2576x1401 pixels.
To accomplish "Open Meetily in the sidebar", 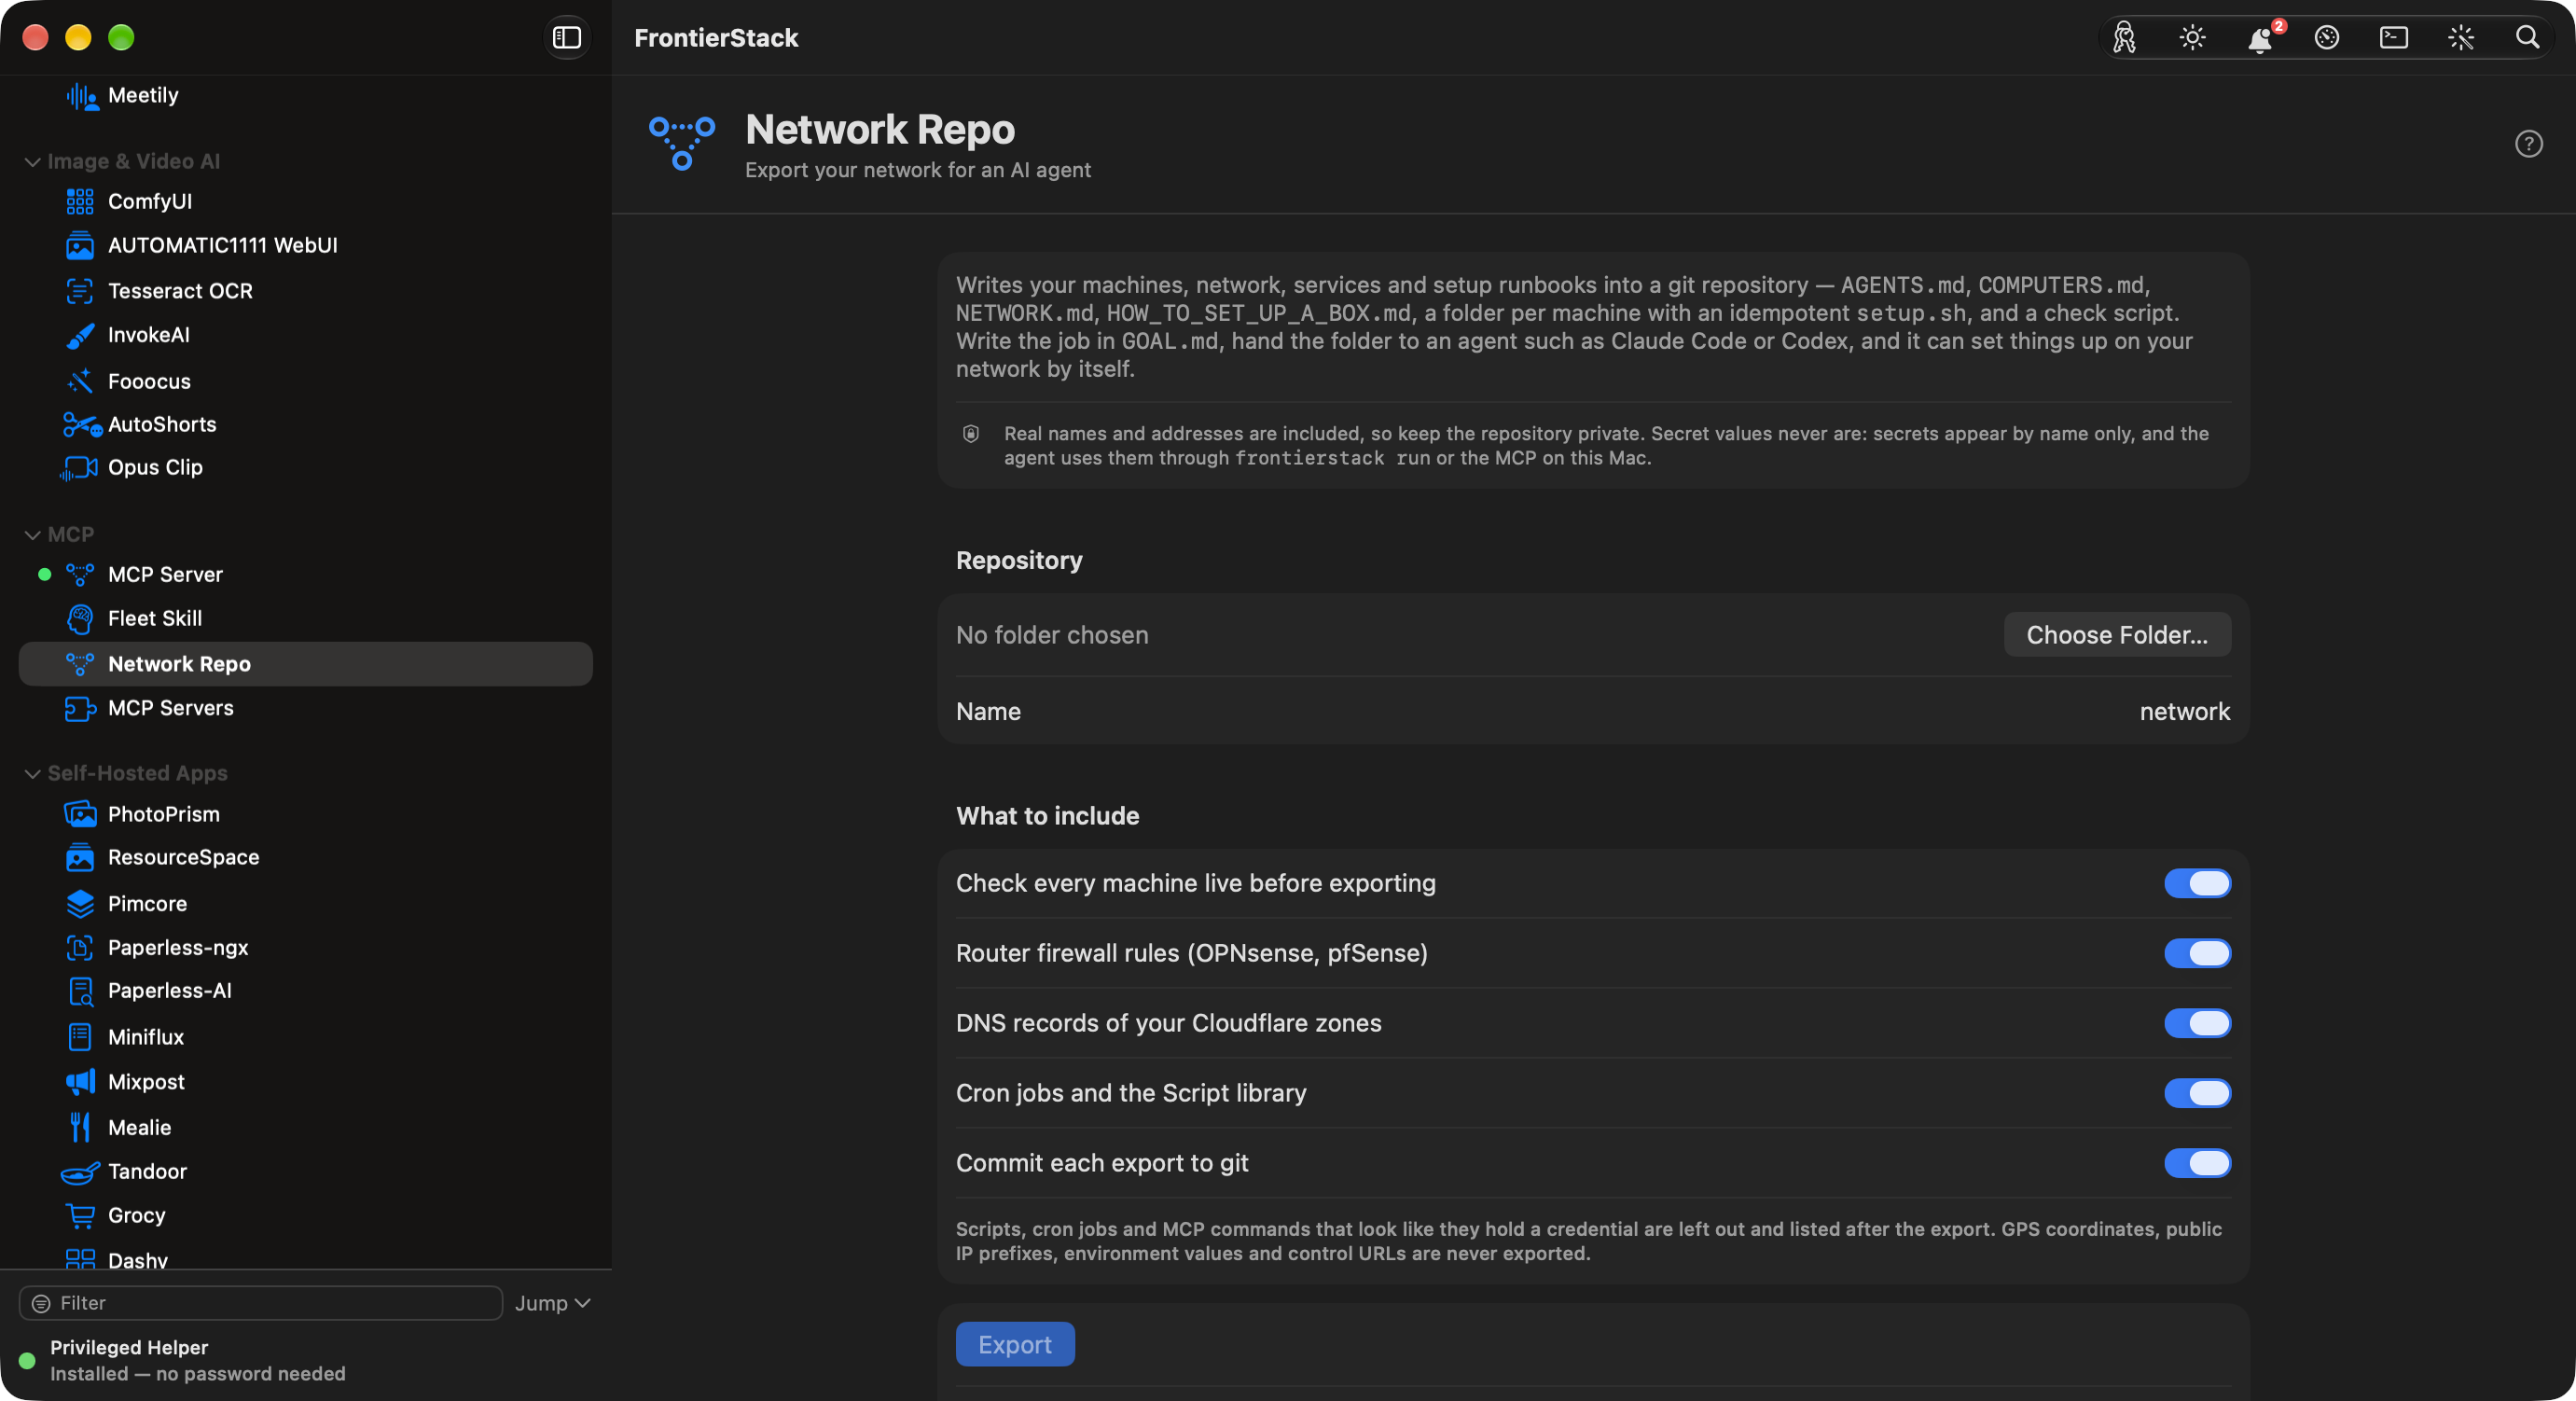I will coord(306,96).
